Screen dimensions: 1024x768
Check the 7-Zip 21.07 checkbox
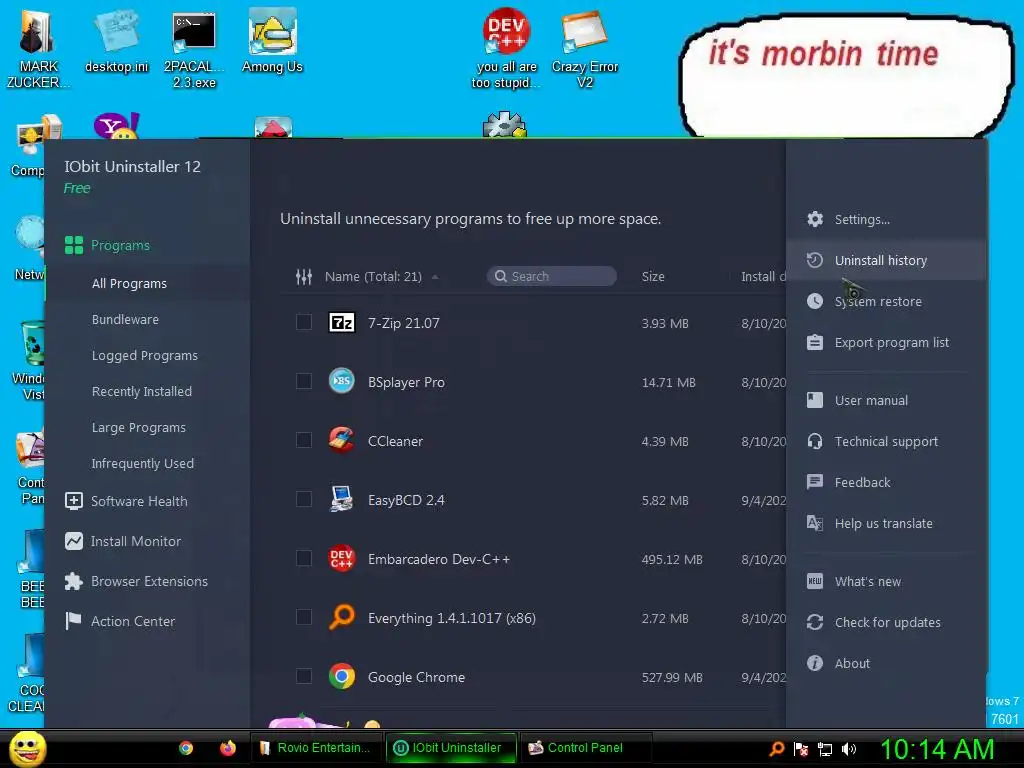(x=304, y=322)
